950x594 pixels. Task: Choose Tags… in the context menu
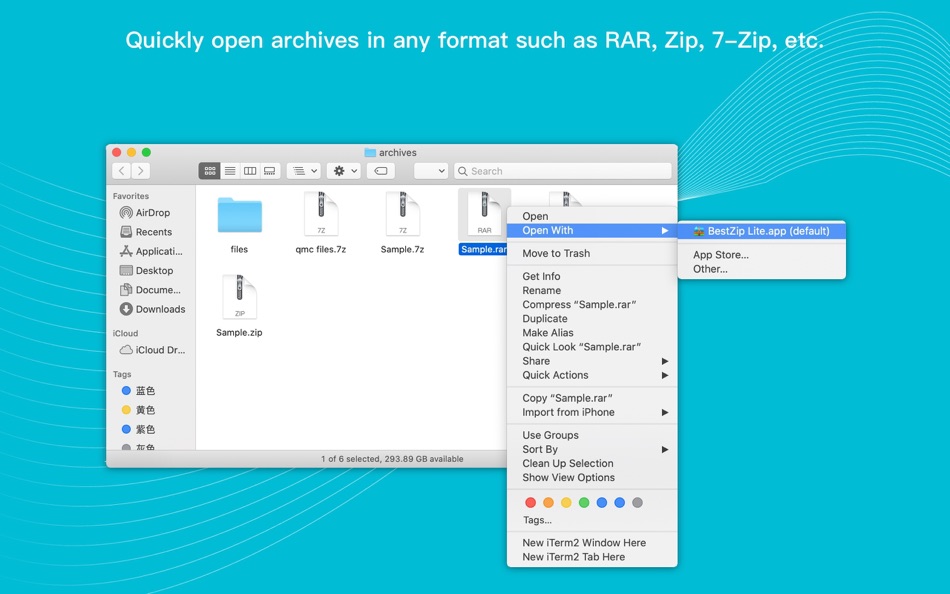tap(592, 520)
